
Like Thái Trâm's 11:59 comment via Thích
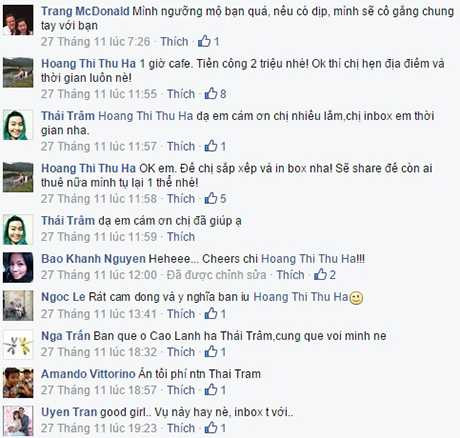181,237
